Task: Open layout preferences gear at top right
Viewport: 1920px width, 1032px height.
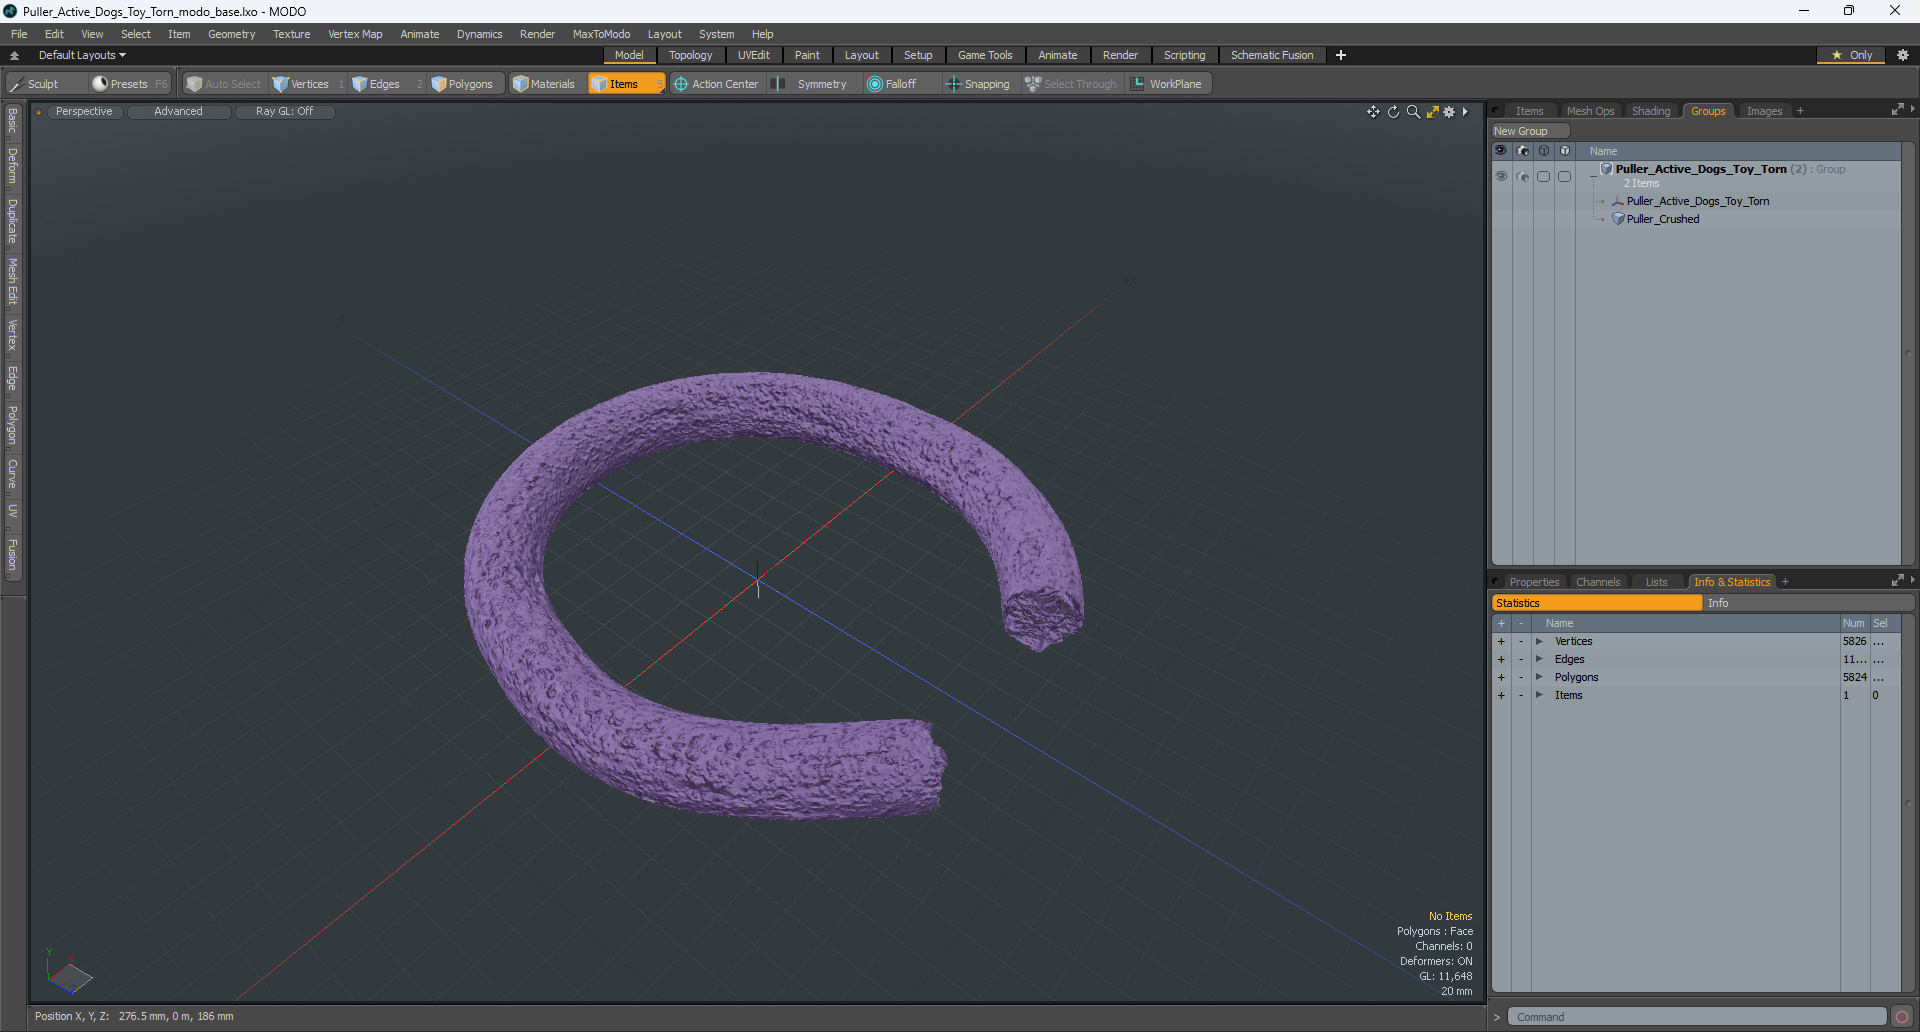Action: 1903,55
